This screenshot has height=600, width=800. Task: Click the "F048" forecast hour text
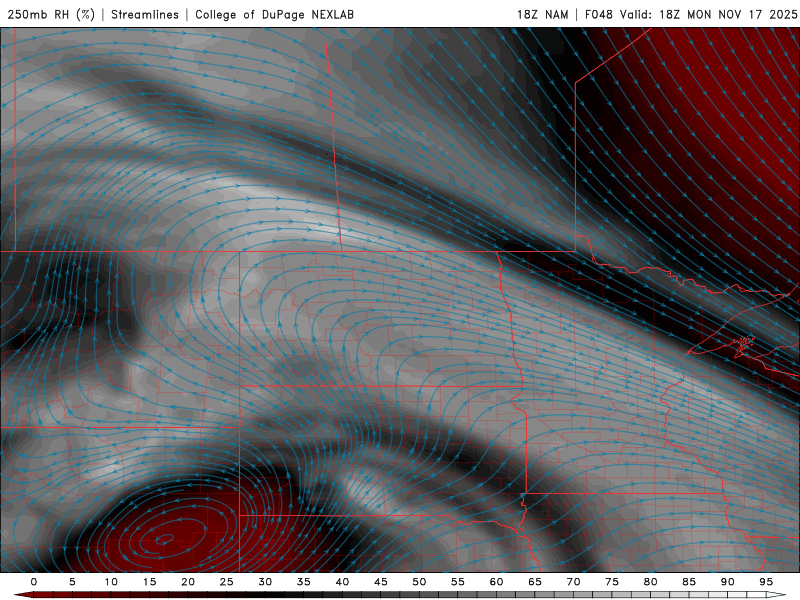click(x=599, y=14)
